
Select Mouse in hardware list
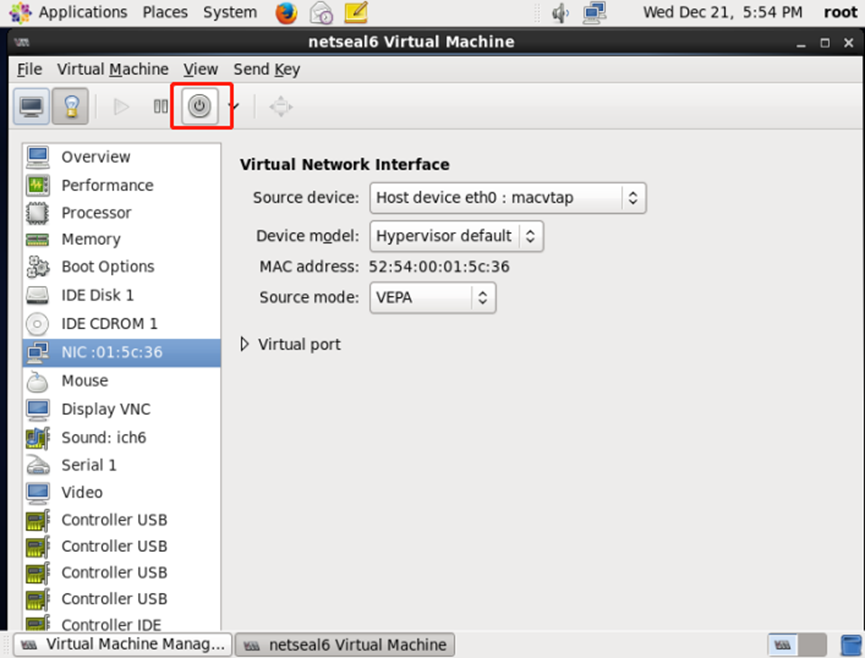pos(121,381)
